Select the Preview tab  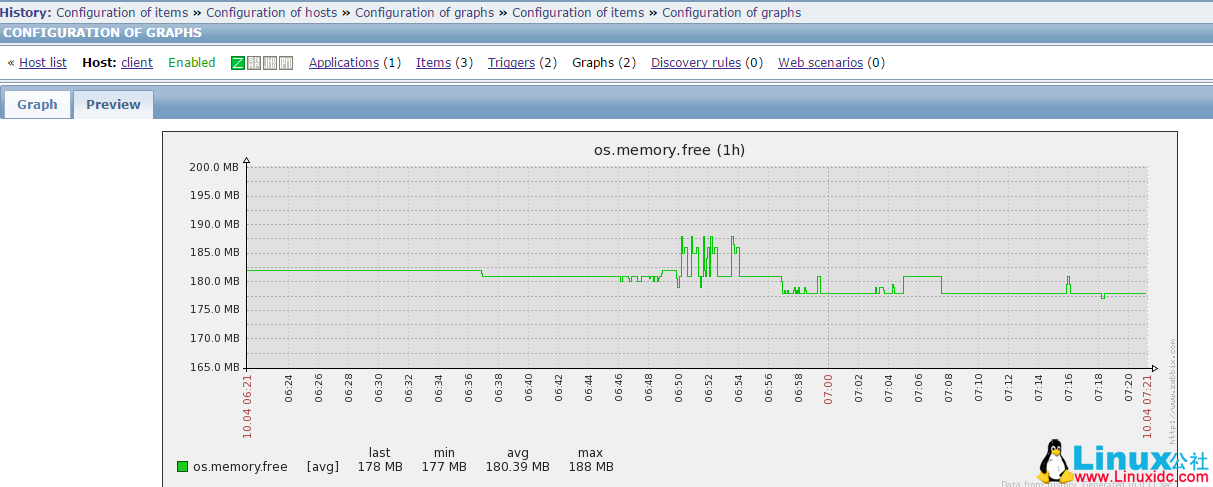coord(113,105)
